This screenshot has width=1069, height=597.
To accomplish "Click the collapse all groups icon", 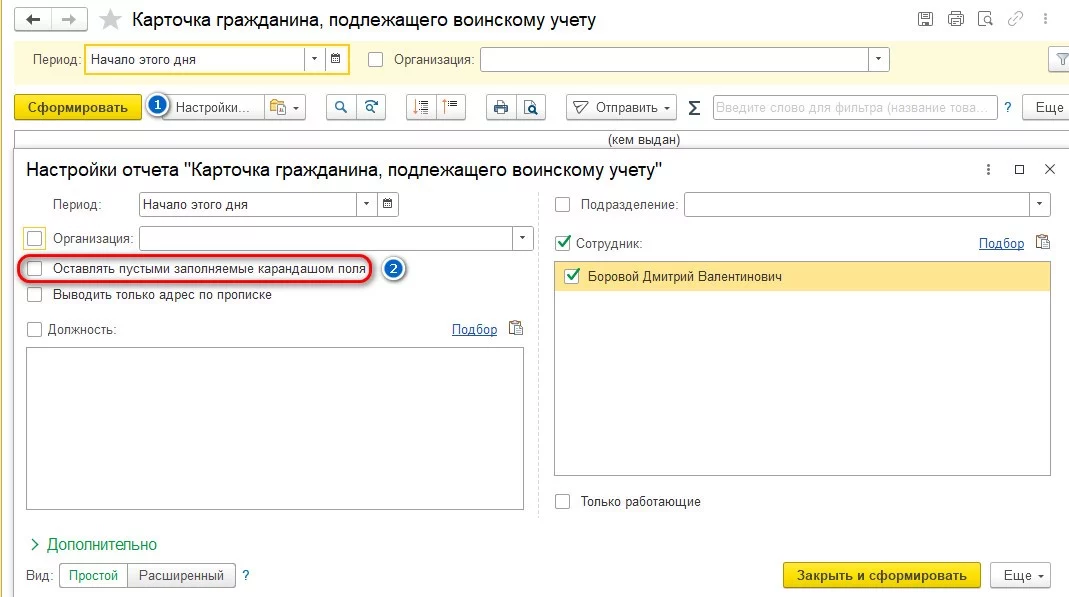I will coord(451,108).
